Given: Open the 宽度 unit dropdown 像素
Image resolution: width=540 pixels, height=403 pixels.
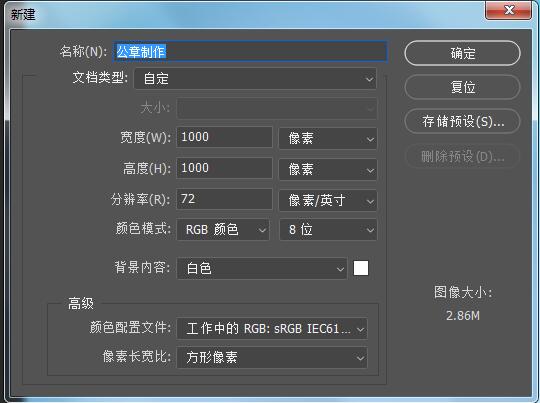Looking at the screenshot, I should pyautogui.click(x=328, y=138).
